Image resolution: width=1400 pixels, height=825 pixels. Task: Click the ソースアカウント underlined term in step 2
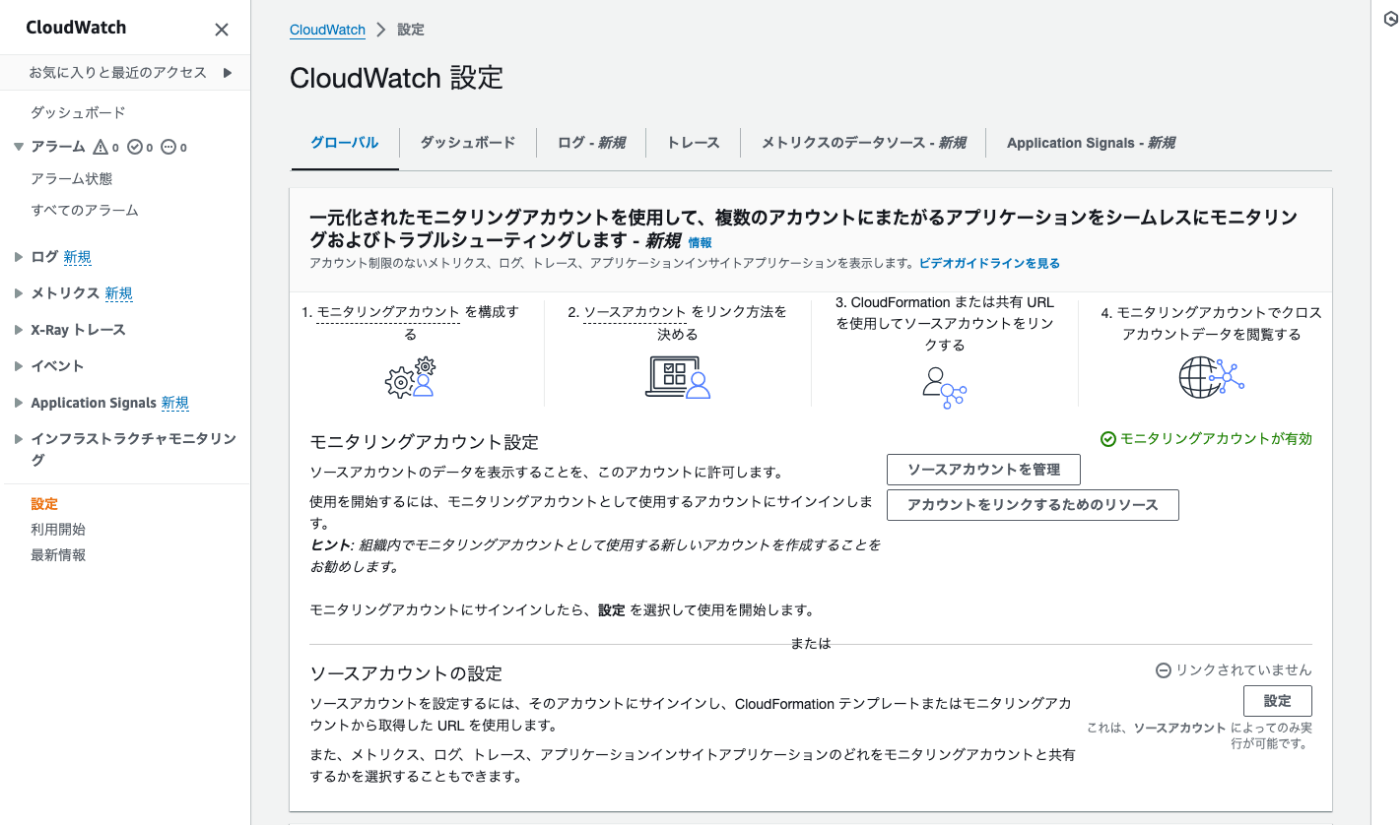[x=634, y=313]
